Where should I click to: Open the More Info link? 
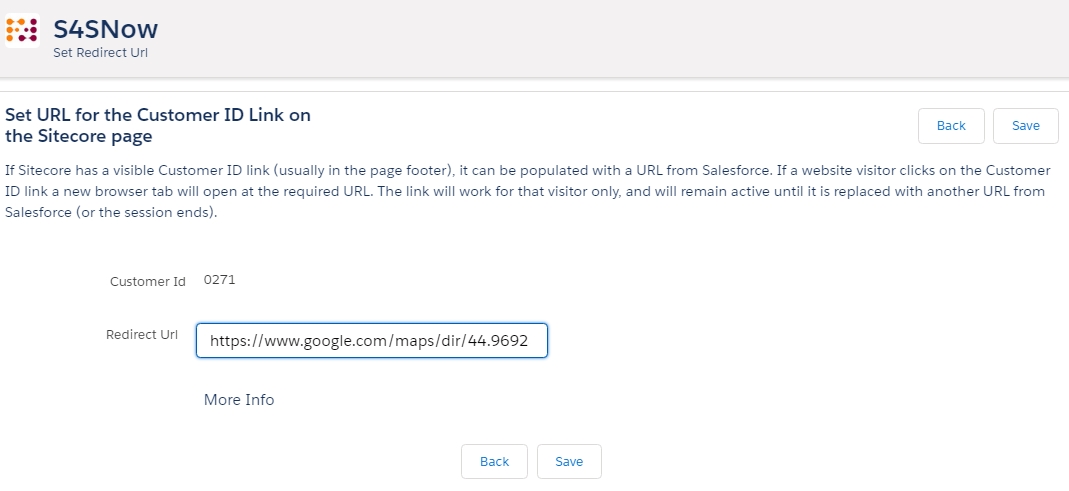coord(239,400)
